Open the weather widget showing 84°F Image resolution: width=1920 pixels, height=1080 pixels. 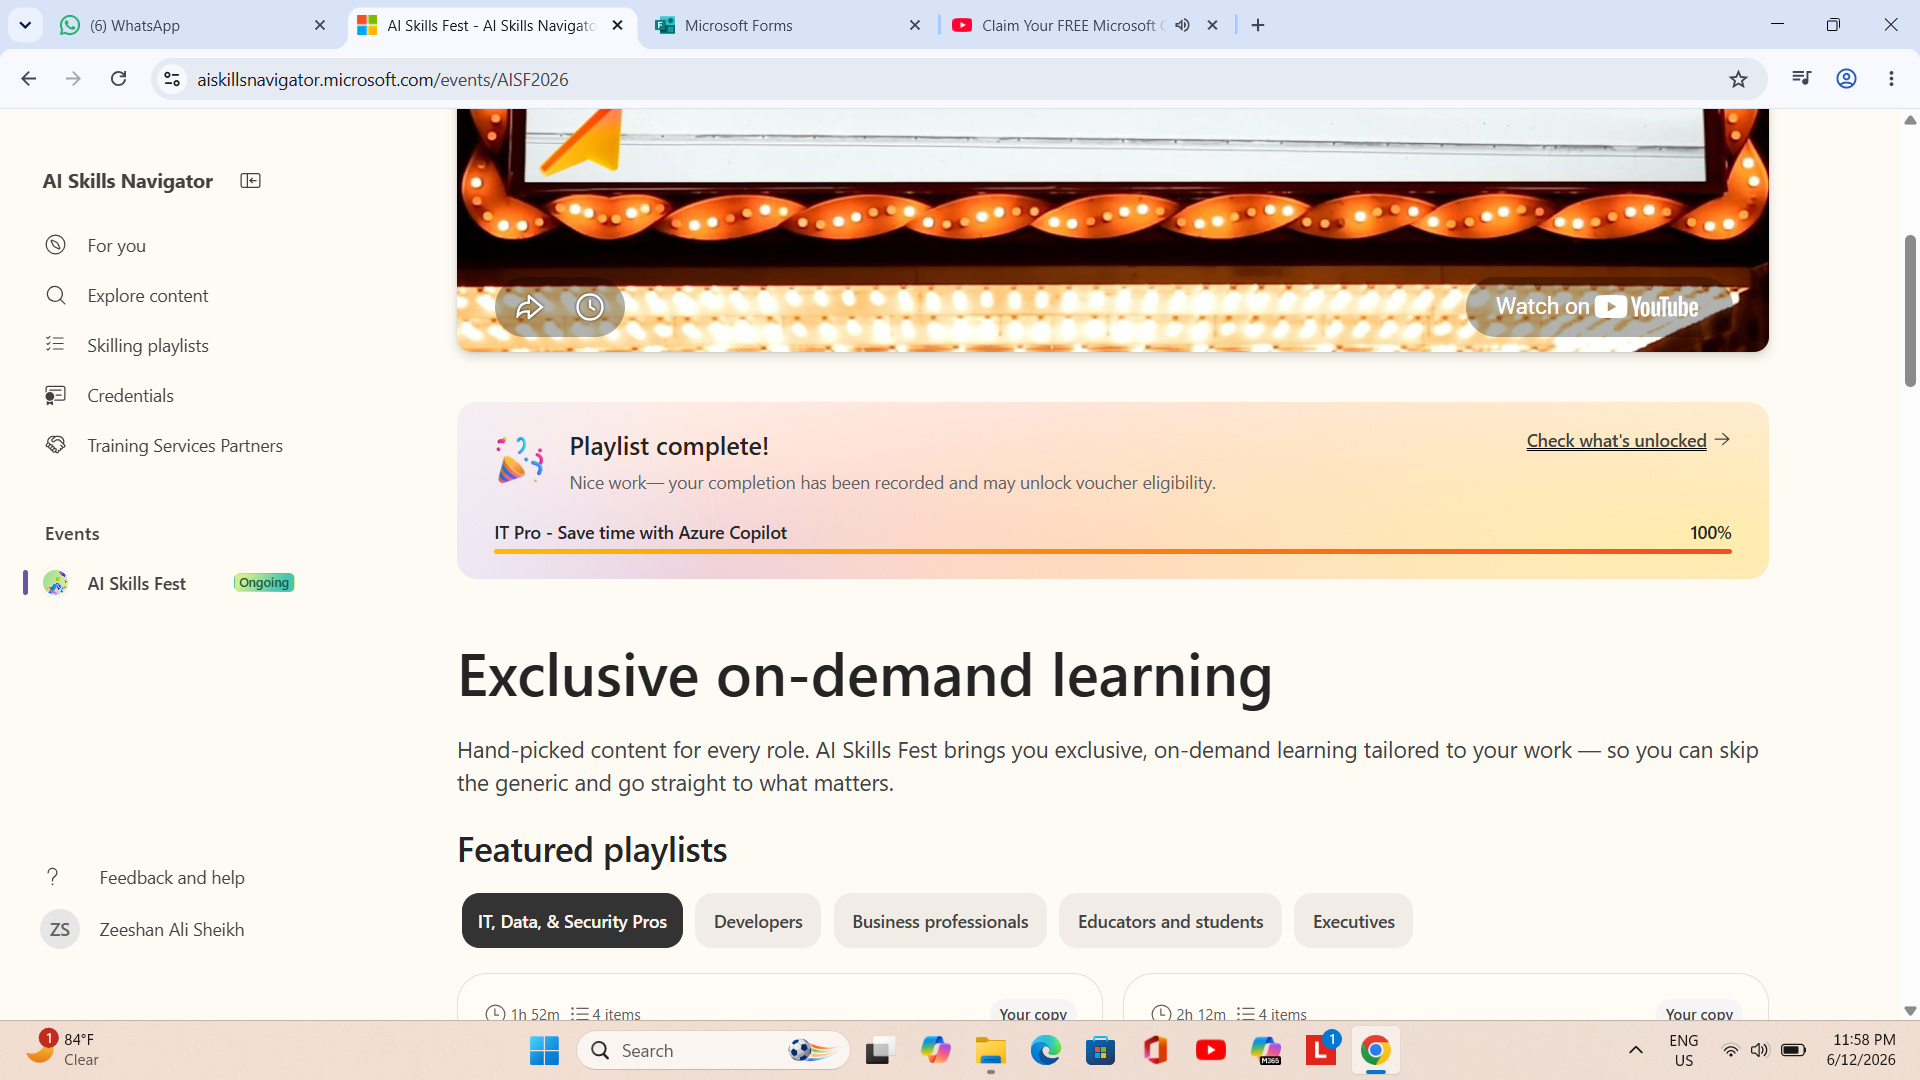click(x=64, y=1050)
